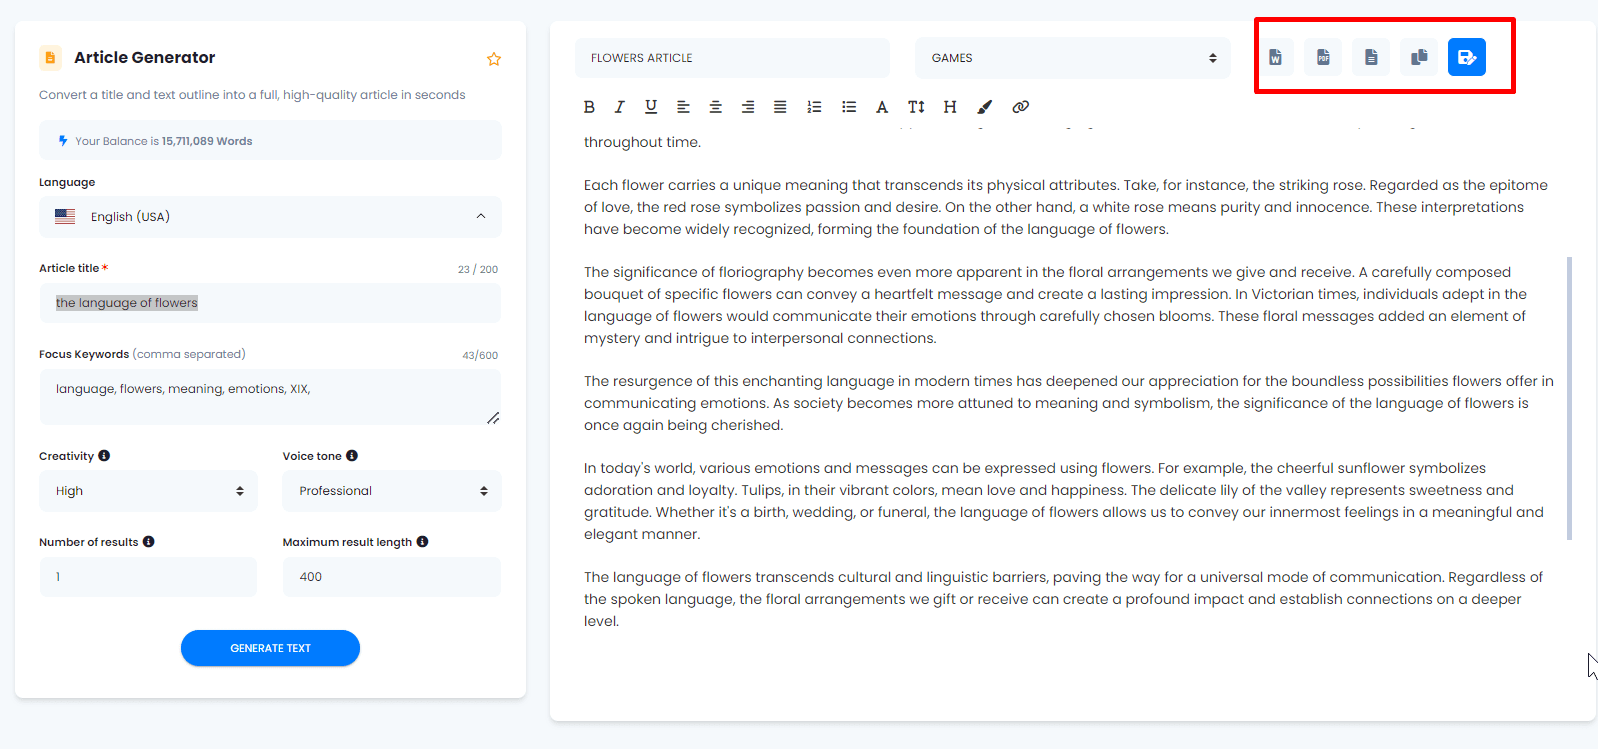This screenshot has height=749, width=1598.
Task: Open the Voice tone Professional dropdown
Action: 392,491
